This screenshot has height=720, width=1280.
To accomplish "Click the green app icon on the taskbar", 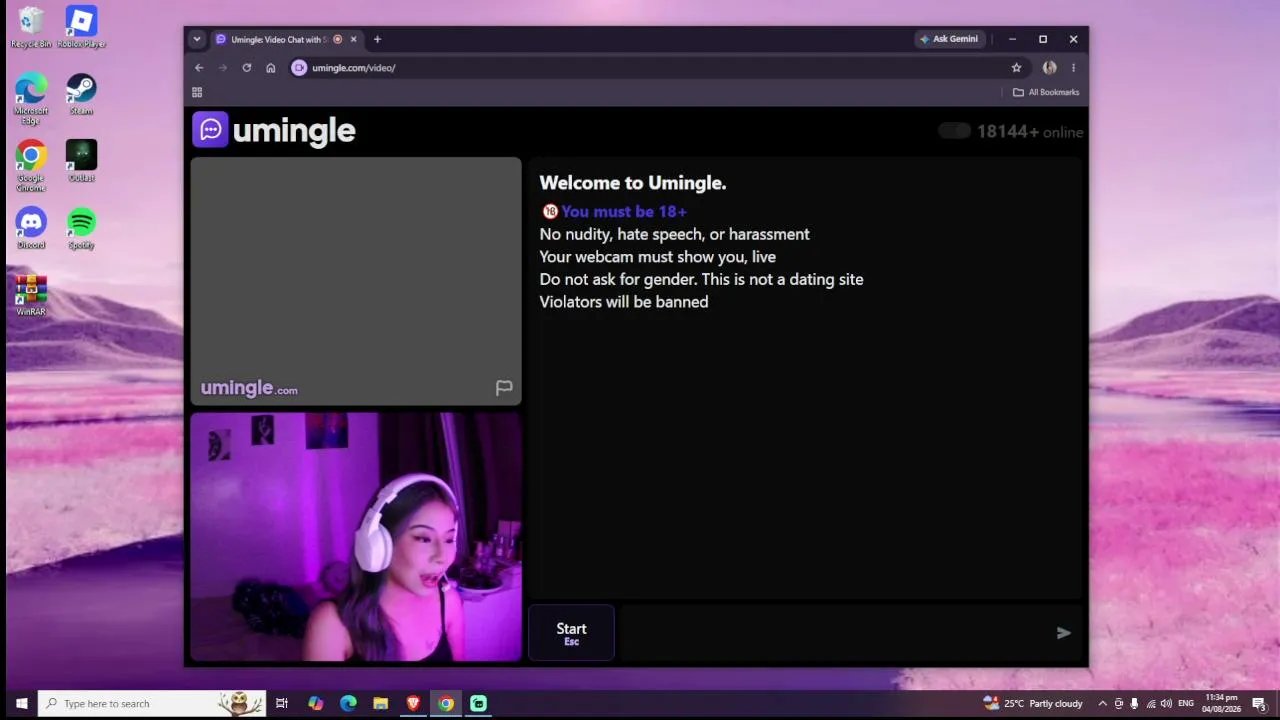I will pyautogui.click(x=479, y=703).
